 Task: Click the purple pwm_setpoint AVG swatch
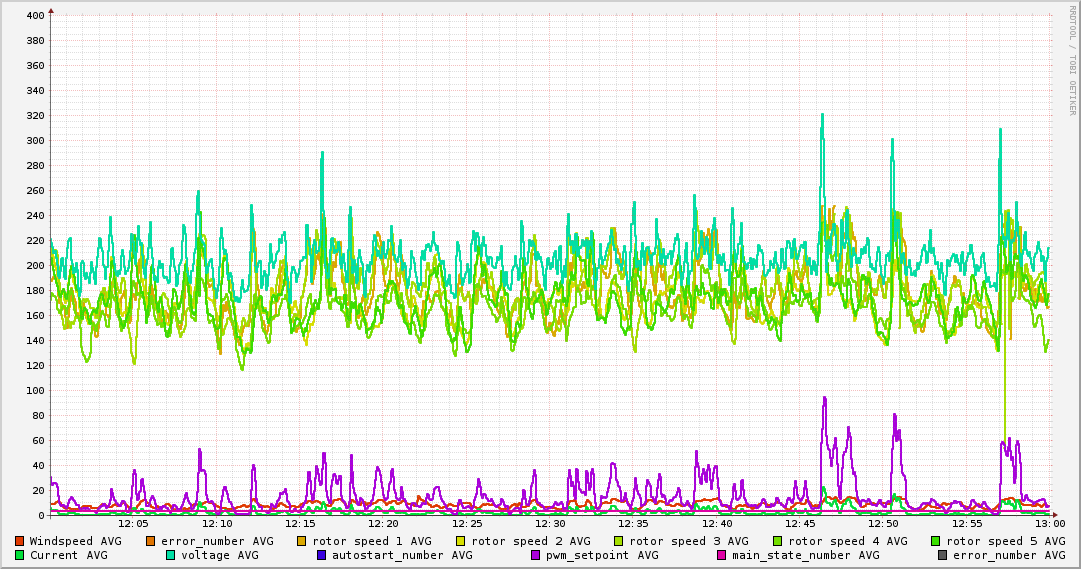[x=535, y=555]
